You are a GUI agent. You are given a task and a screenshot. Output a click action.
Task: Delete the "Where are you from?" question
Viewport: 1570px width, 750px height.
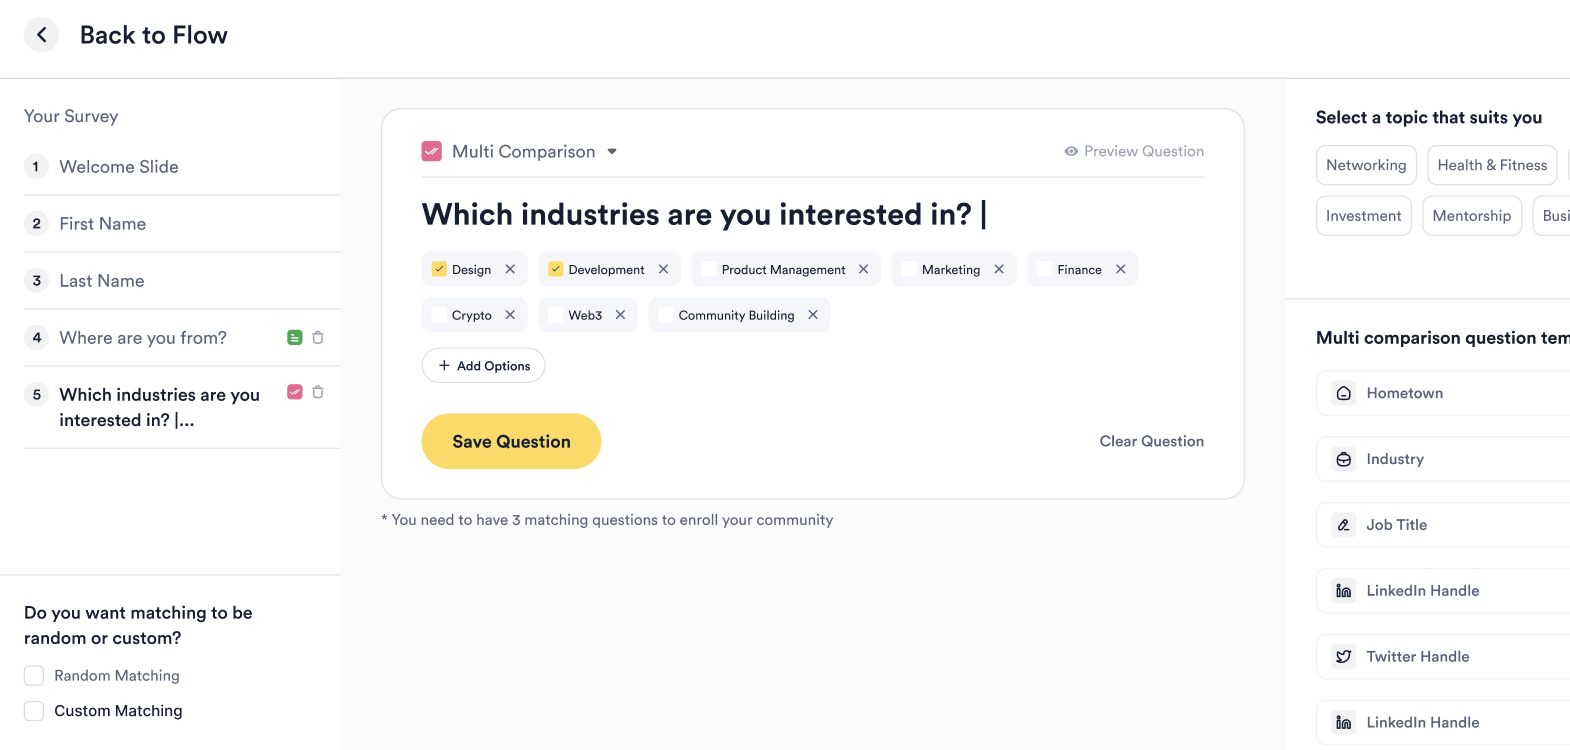pos(318,338)
